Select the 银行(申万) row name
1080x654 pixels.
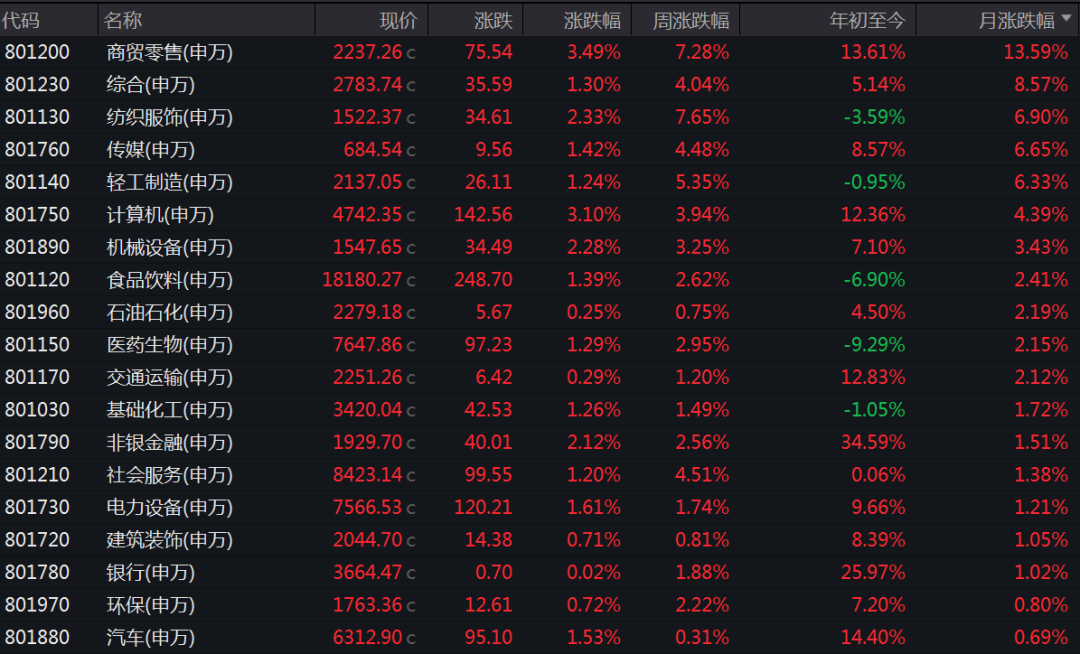151,572
